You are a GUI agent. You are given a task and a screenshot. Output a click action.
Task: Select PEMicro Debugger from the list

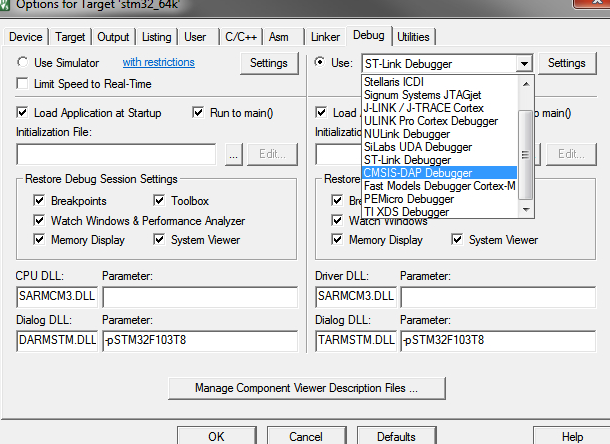pyautogui.click(x=440, y=199)
